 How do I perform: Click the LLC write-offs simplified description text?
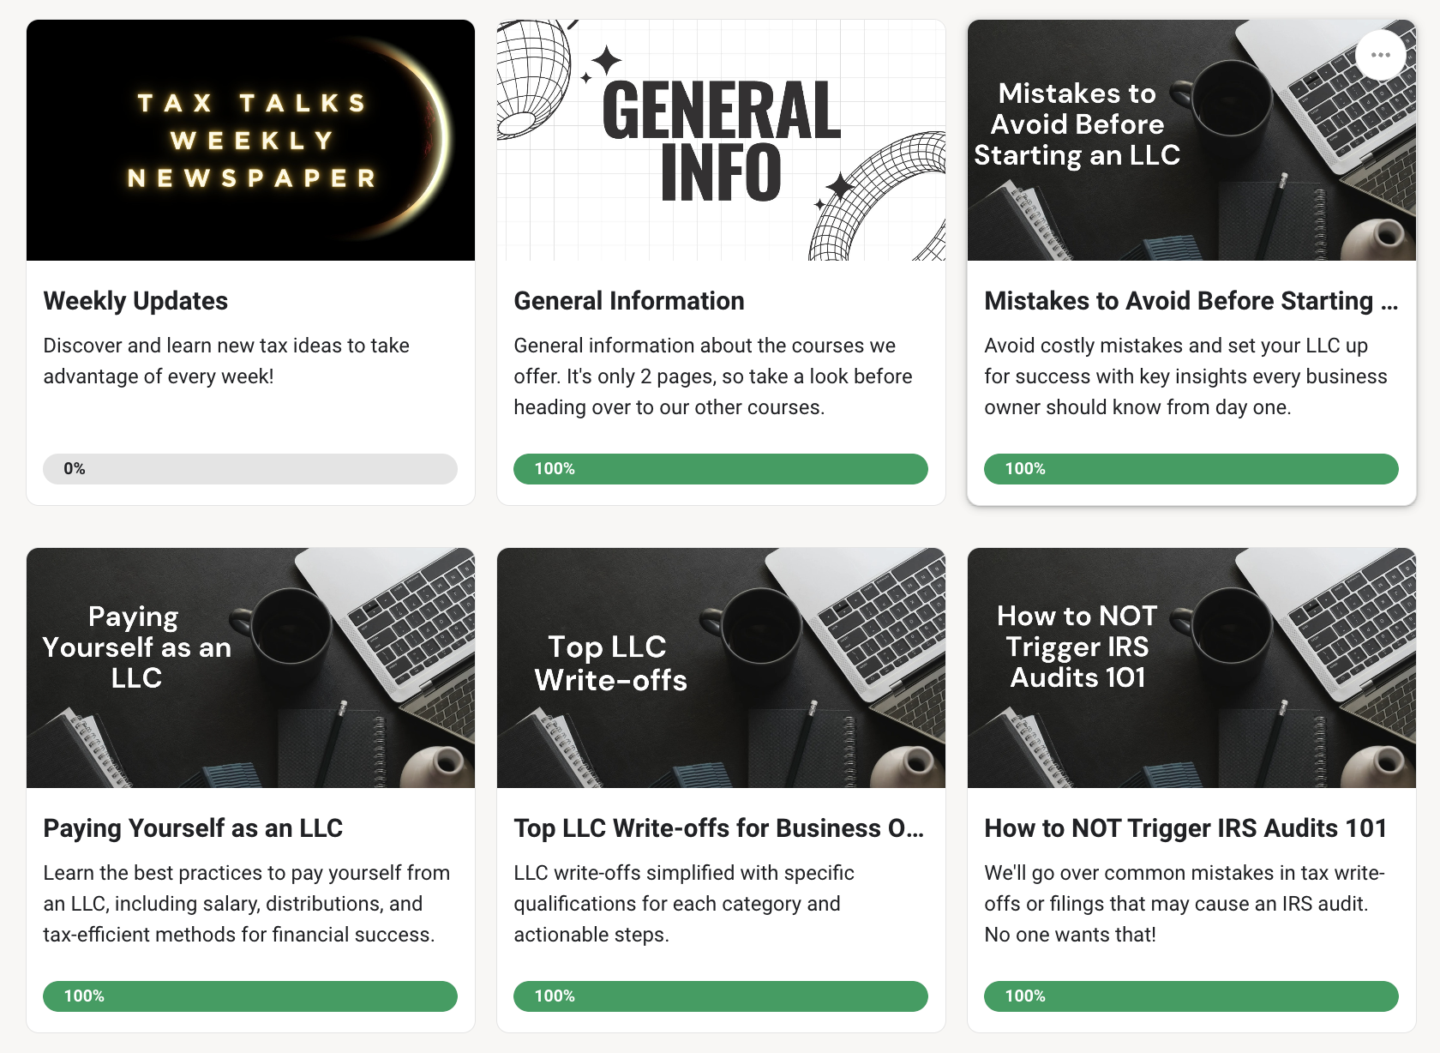pos(684,904)
